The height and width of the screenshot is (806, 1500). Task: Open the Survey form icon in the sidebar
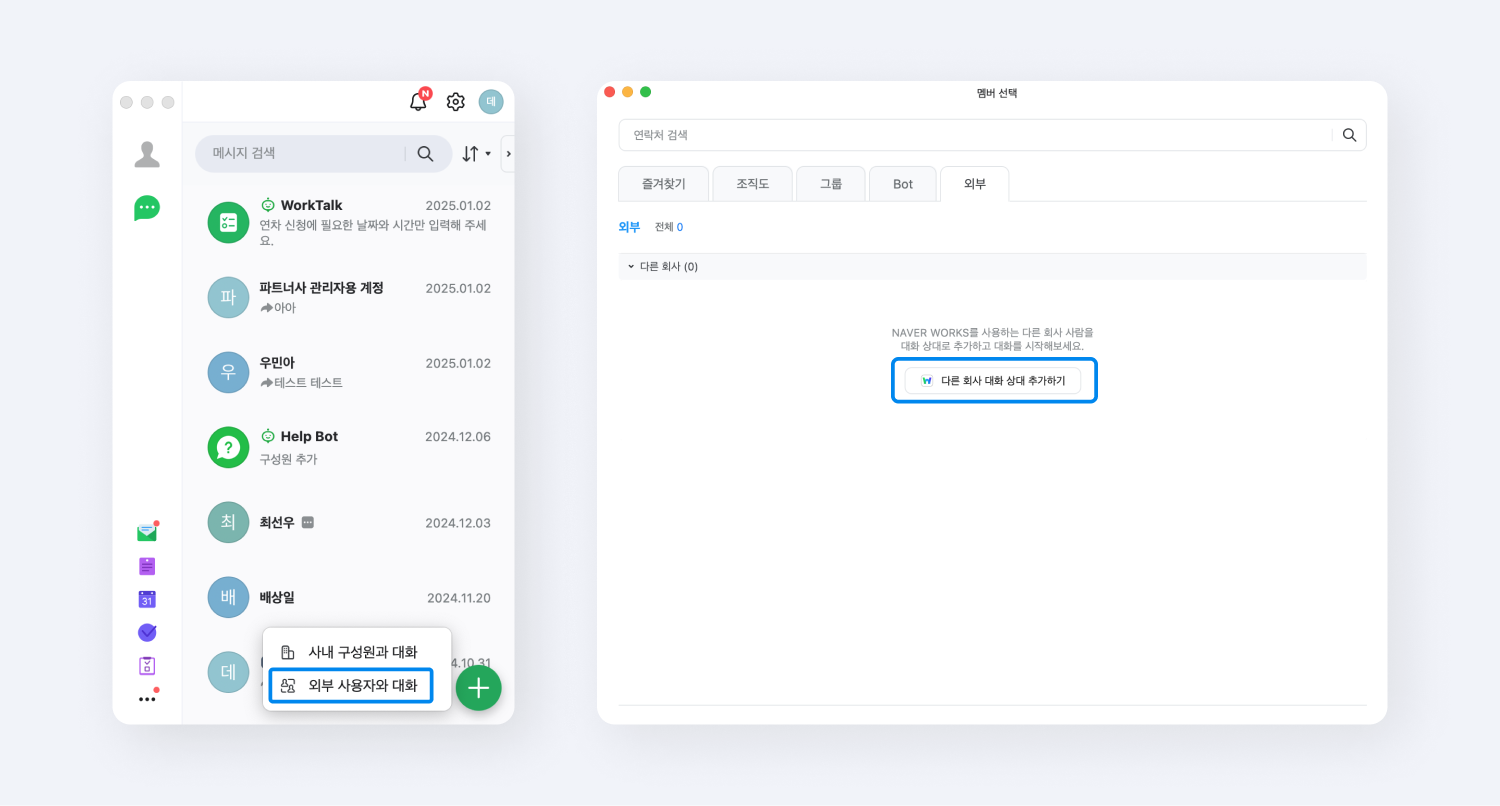(x=147, y=666)
